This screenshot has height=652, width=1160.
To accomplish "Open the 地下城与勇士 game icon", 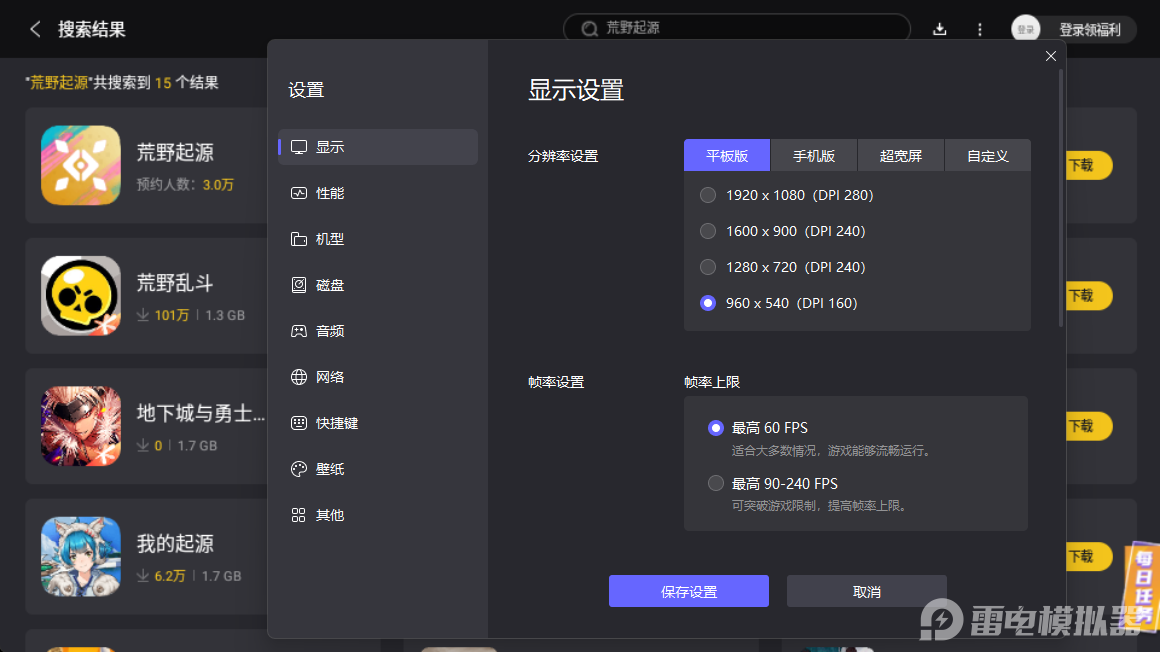I will pos(81,426).
